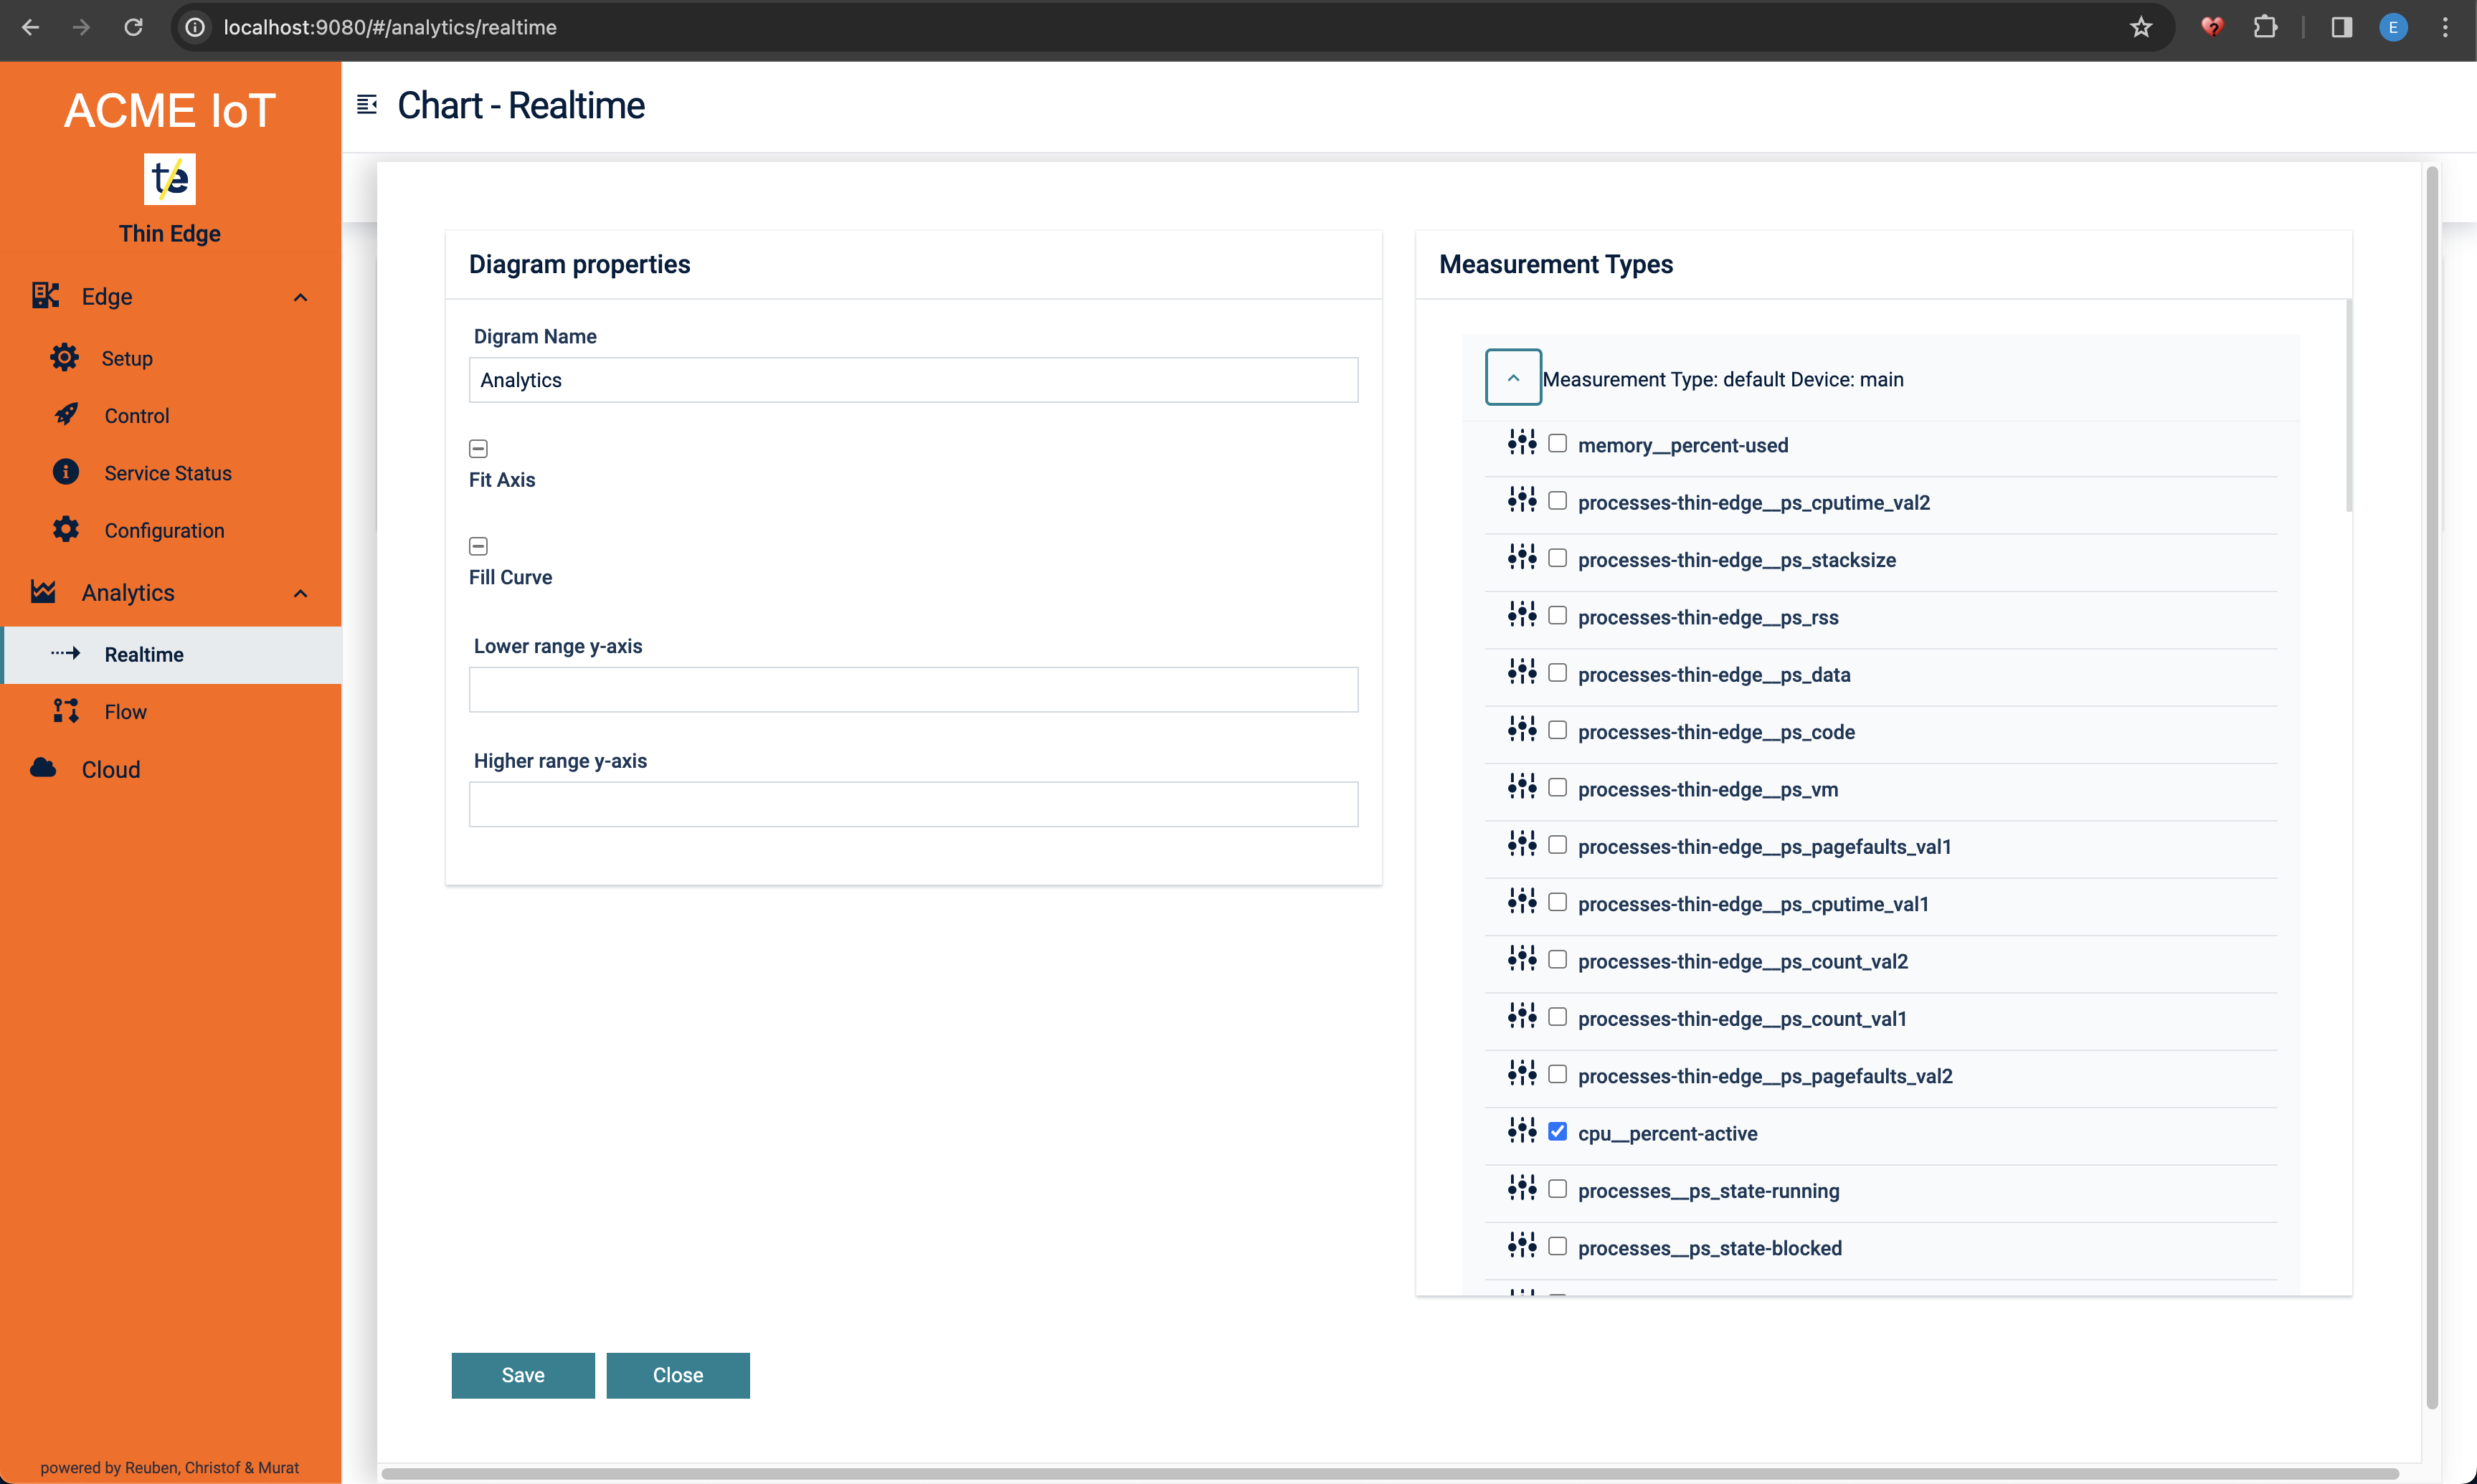Click the sidebar collapse icon beside Chart title
This screenshot has height=1484, width=2477.
(x=367, y=105)
